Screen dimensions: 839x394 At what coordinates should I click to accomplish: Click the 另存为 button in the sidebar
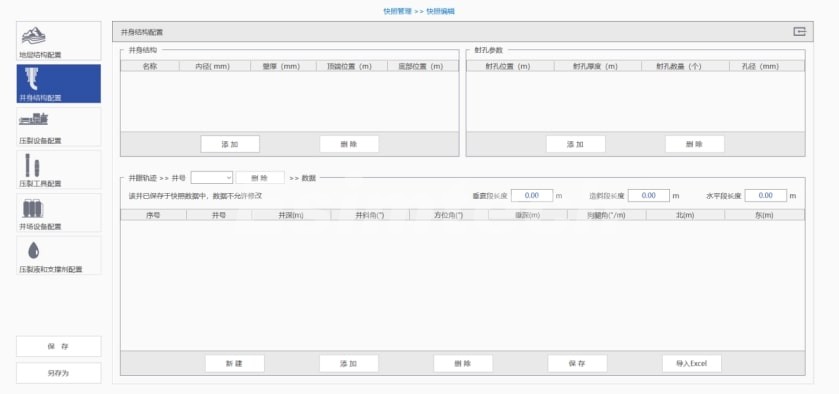coord(58,373)
